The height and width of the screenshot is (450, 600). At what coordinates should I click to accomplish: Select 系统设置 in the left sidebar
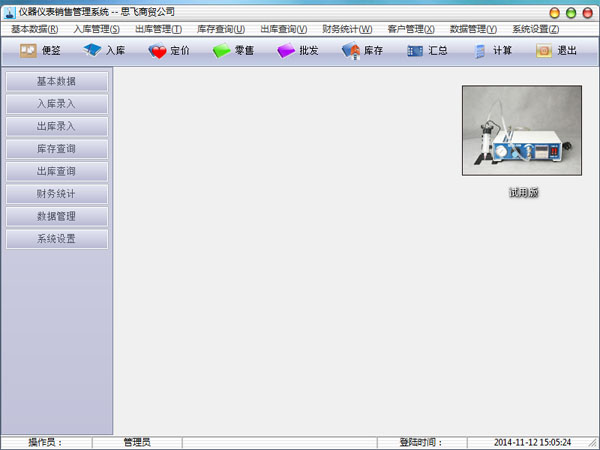click(x=56, y=239)
